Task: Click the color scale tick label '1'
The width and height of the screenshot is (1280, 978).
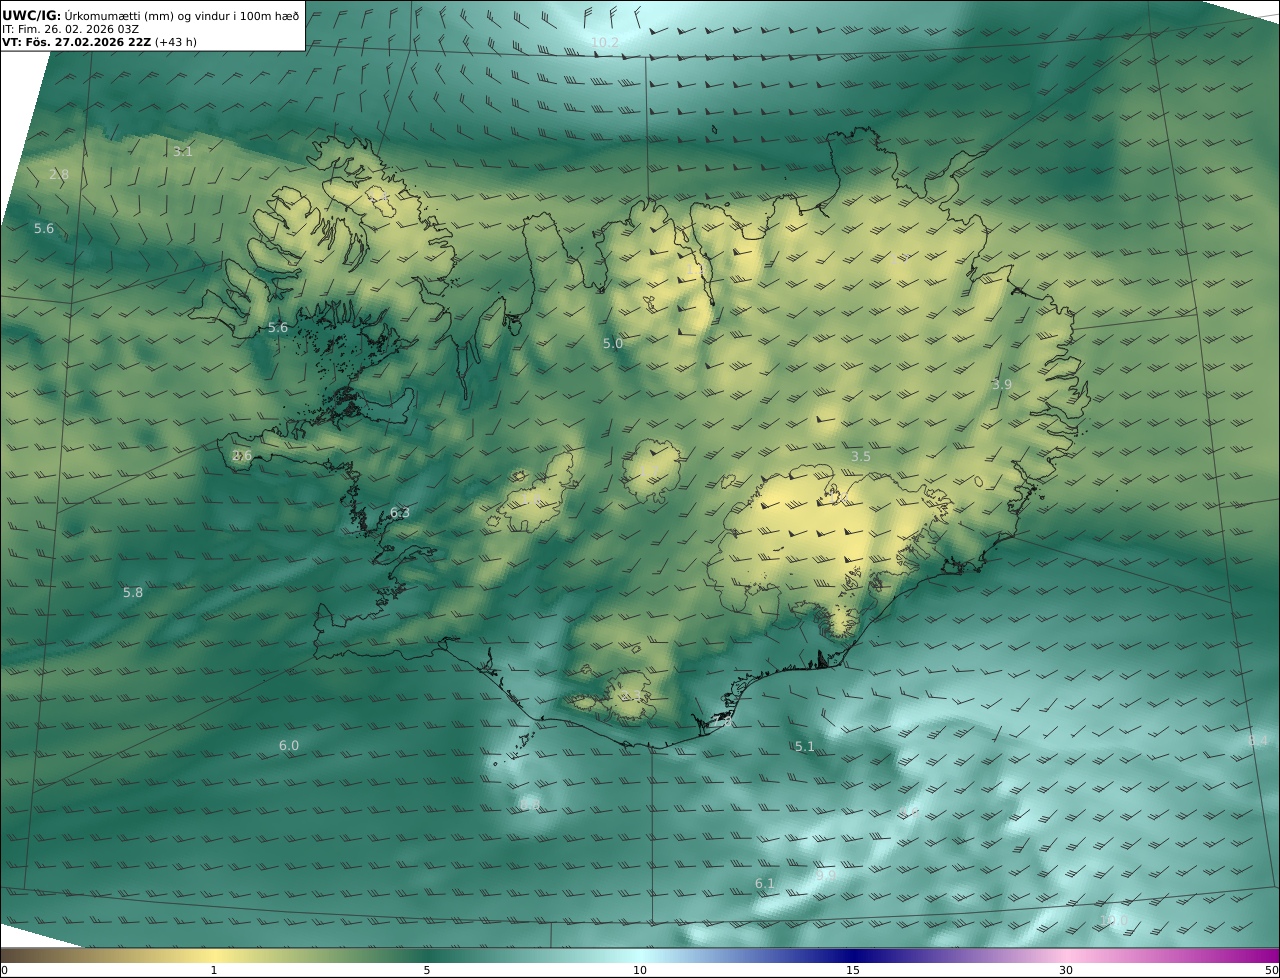Action: click(214, 970)
